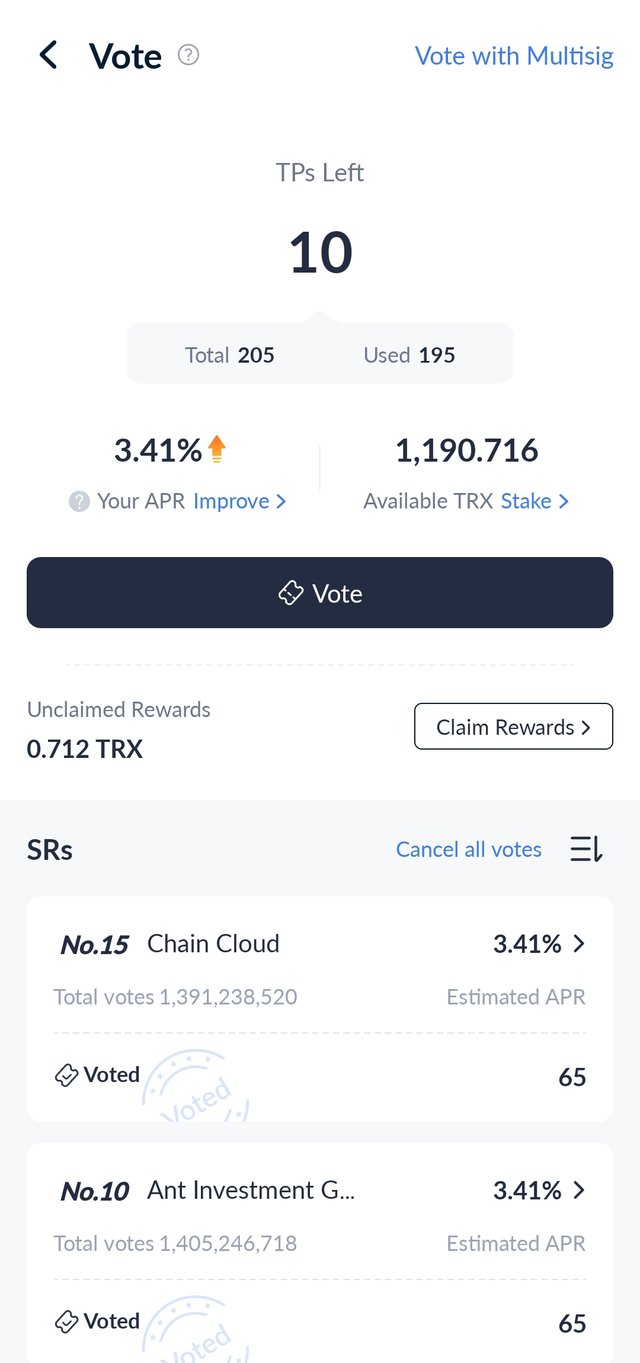
Task: Follow the Stake link for available TRX
Action: click(535, 501)
